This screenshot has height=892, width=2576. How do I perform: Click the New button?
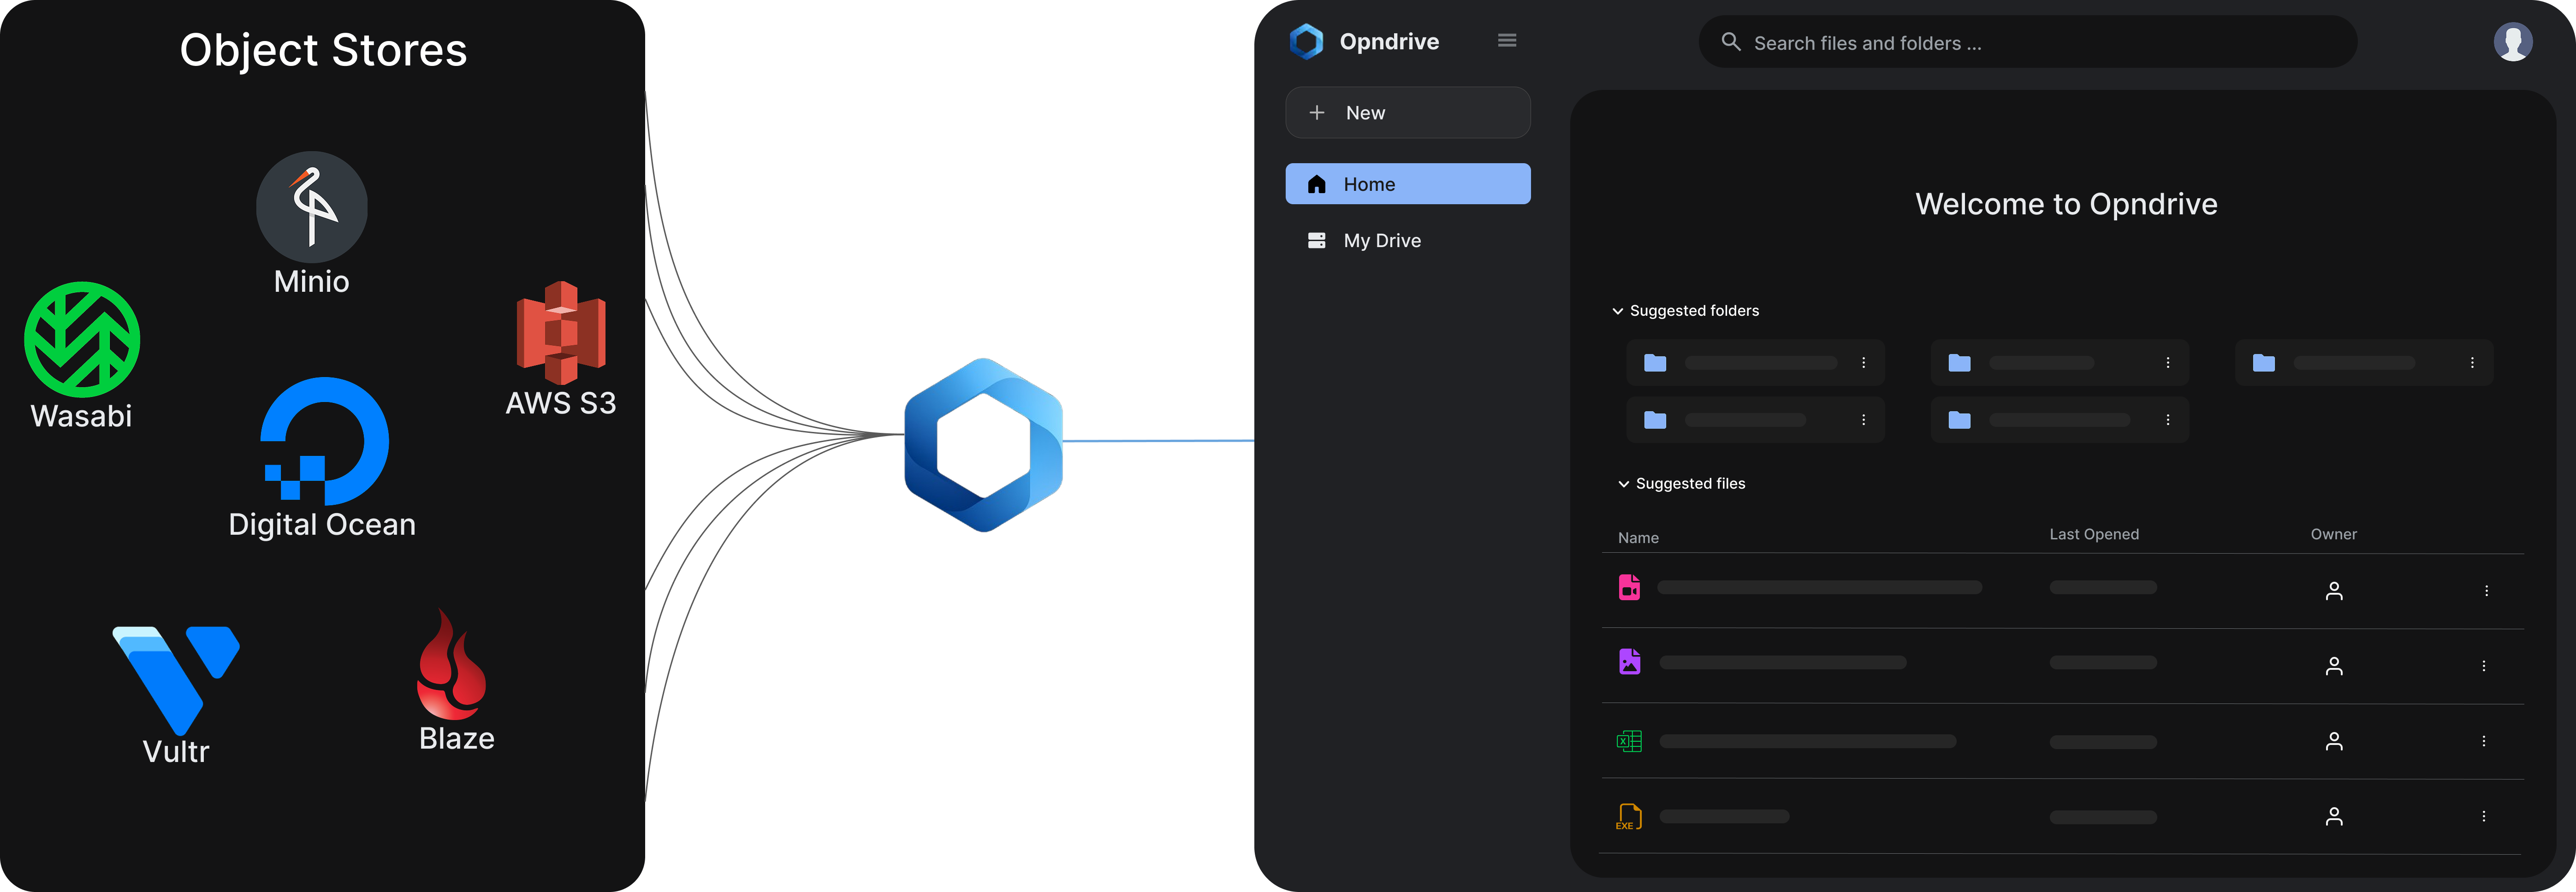click(x=1407, y=113)
